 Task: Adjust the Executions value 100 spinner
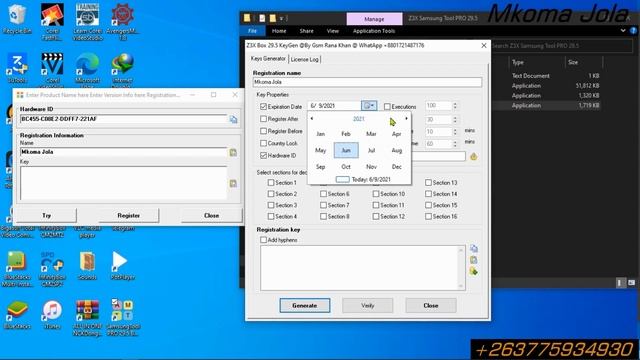455,106
